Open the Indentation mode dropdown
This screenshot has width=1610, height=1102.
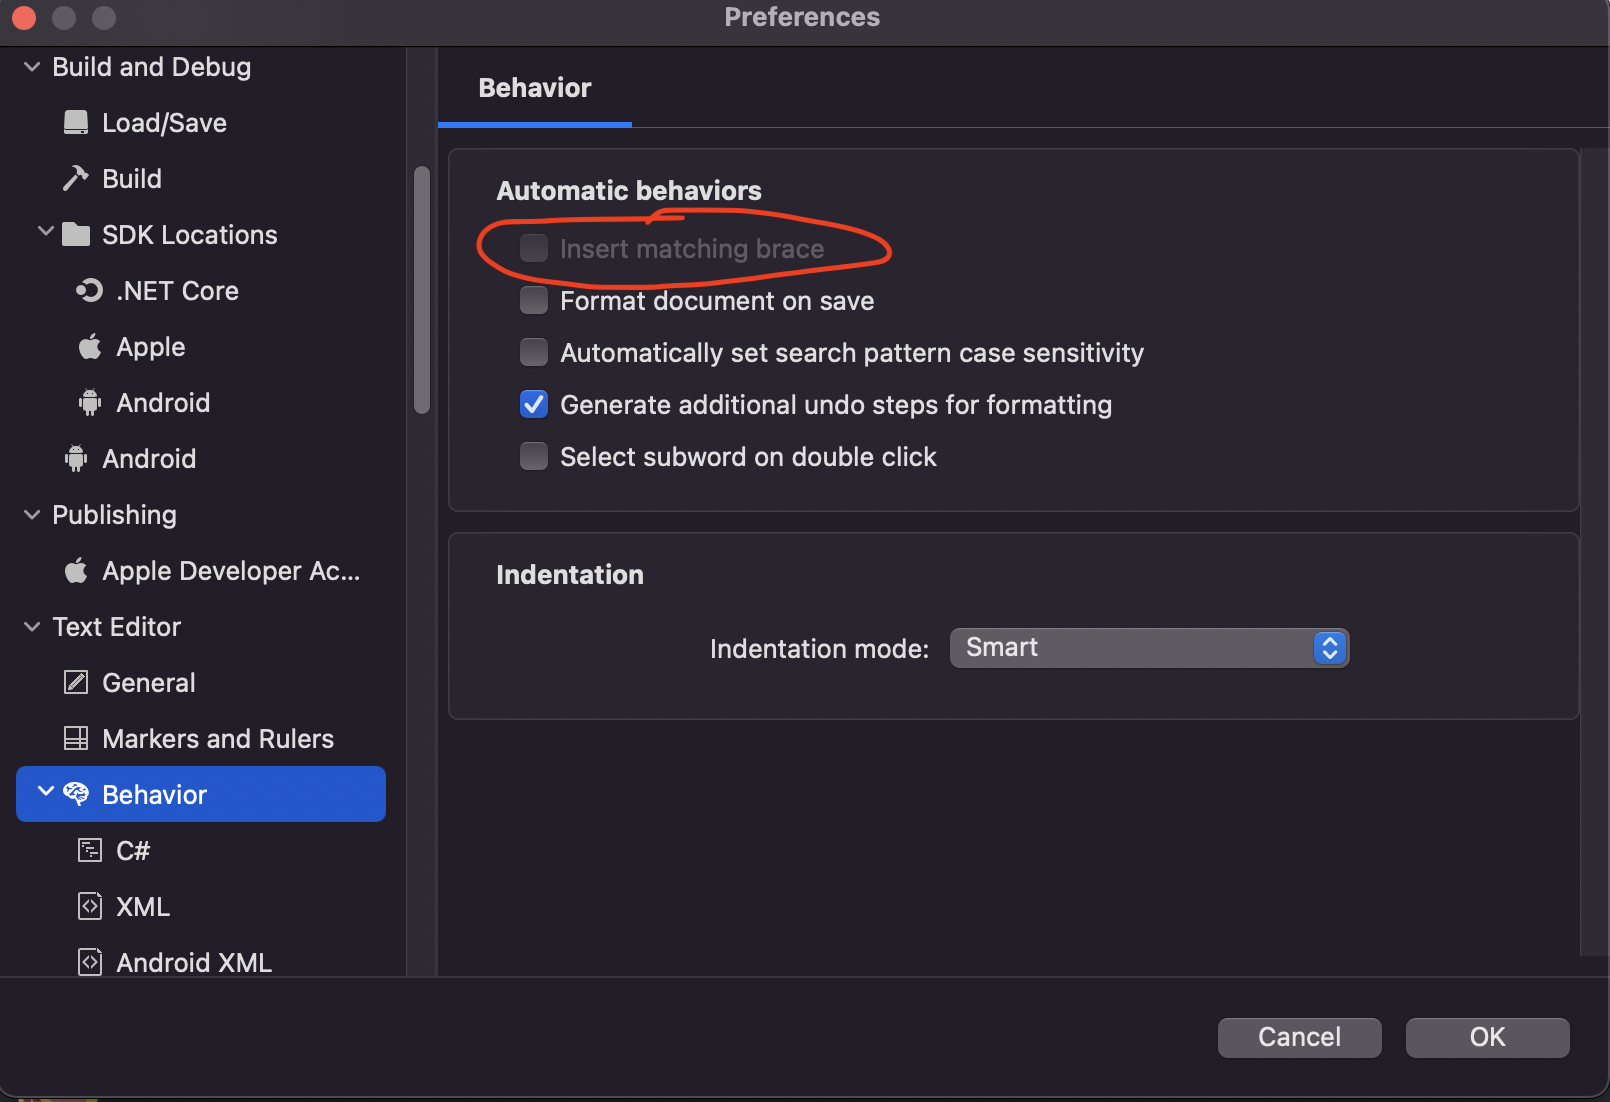click(x=1149, y=648)
